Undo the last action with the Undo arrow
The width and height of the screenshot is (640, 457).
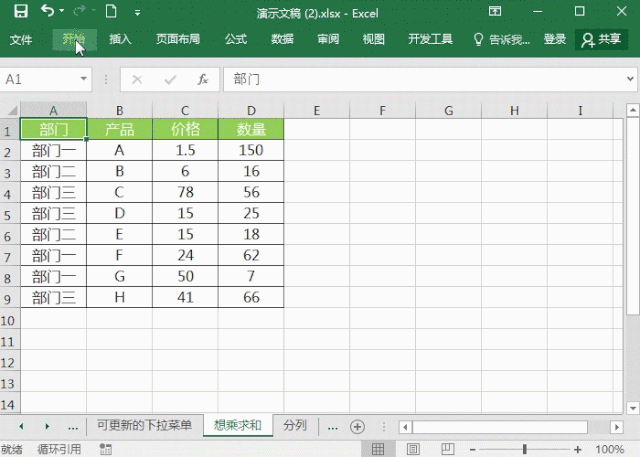tap(47, 11)
